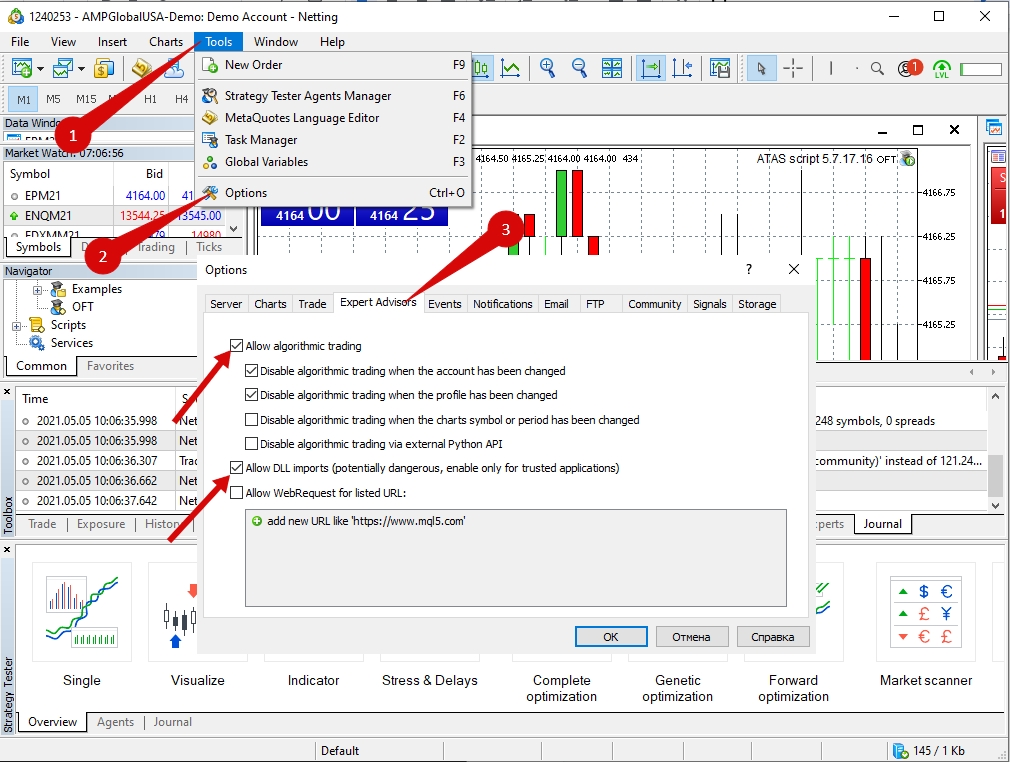The height and width of the screenshot is (762, 1010).
Task: Select the crosshair cursor tool
Action: click(x=793, y=68)
